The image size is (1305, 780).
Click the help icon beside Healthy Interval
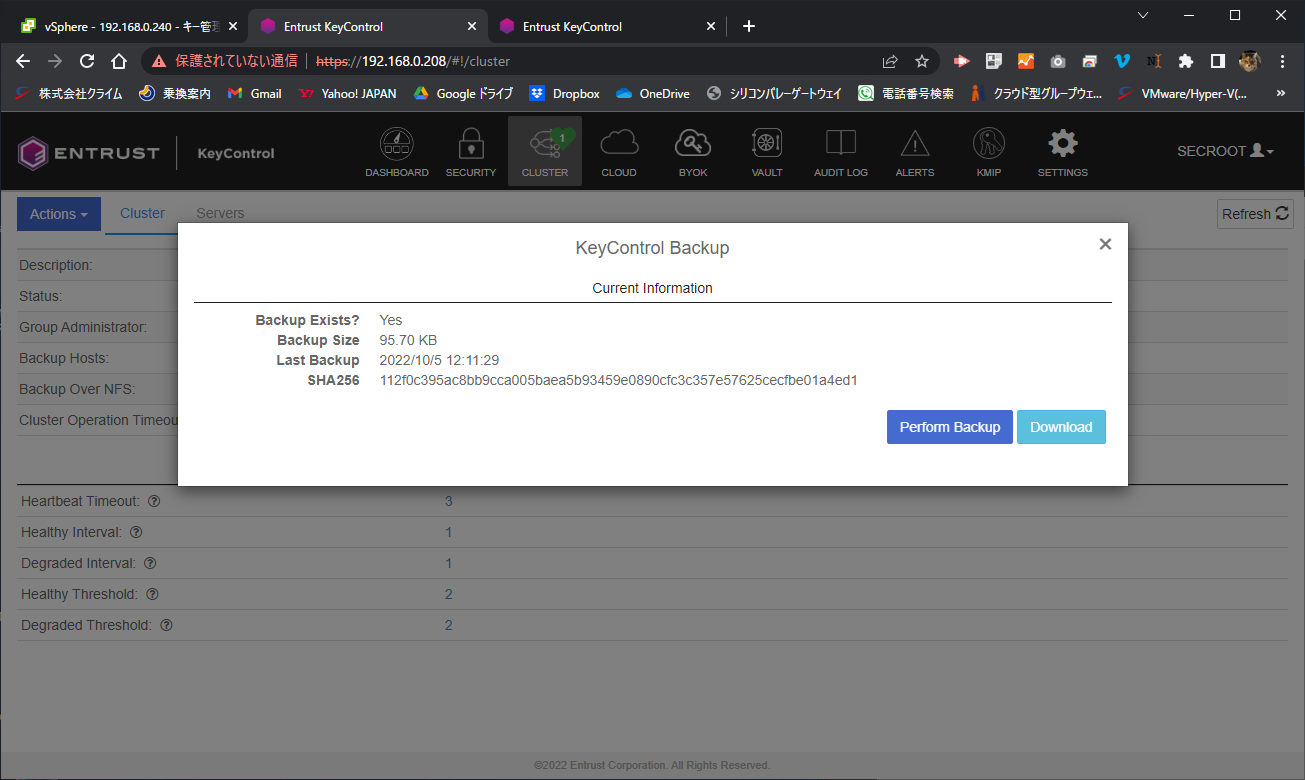pyautogui.click(x=136, y=532)
